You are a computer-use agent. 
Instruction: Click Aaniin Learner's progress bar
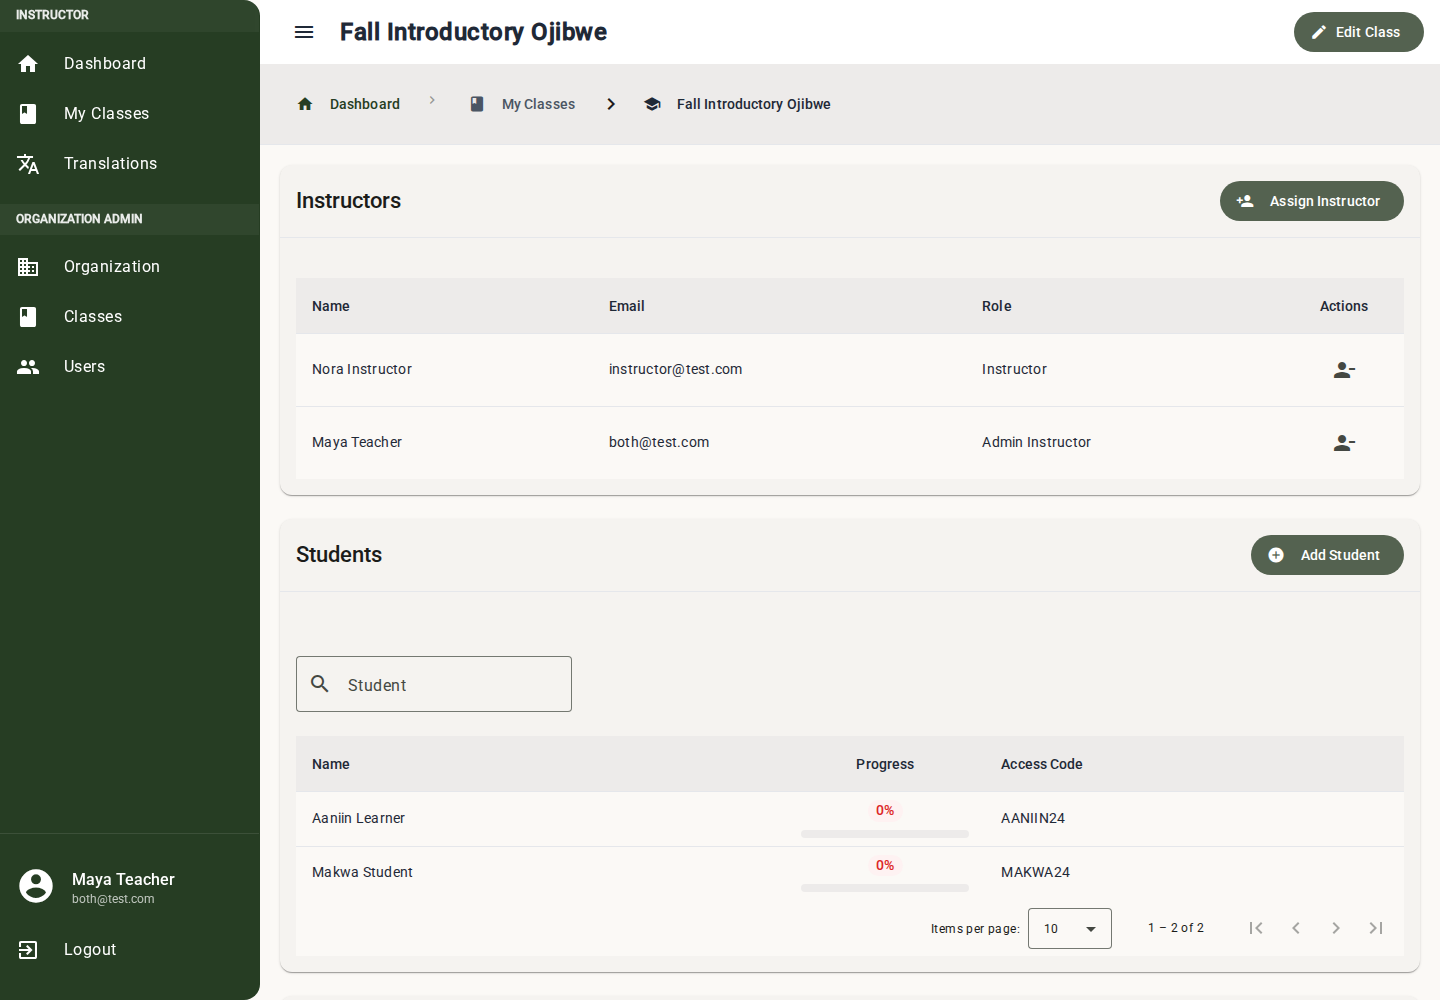tap(885, 834)
